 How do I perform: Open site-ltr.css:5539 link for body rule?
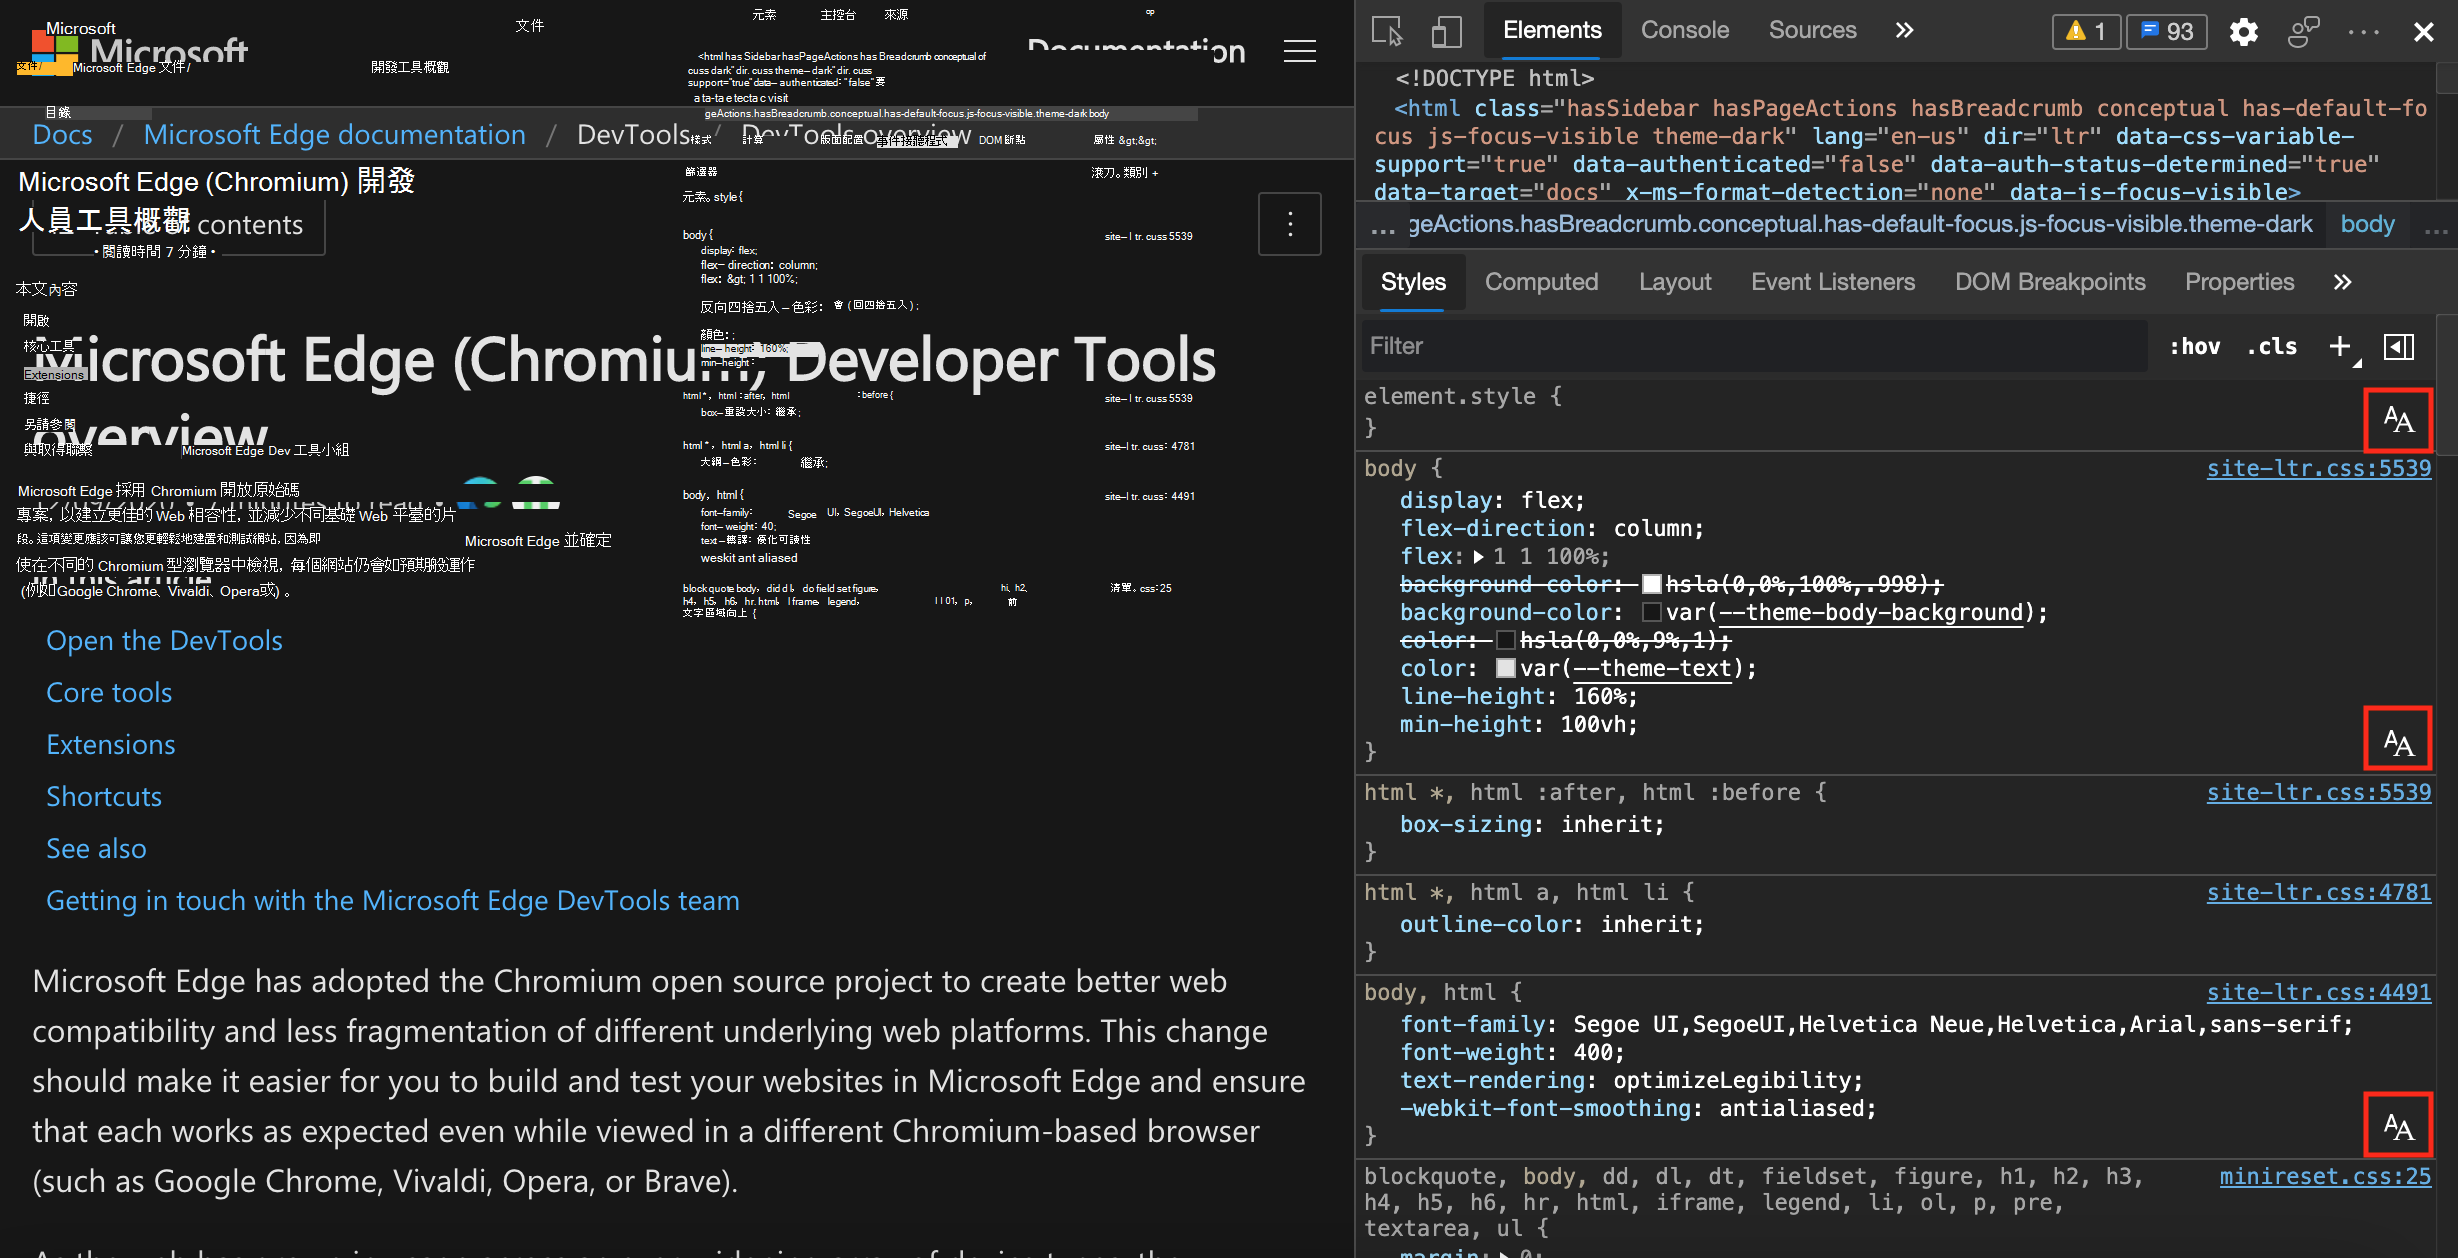pyautogui.click(x=2318, y=468)
